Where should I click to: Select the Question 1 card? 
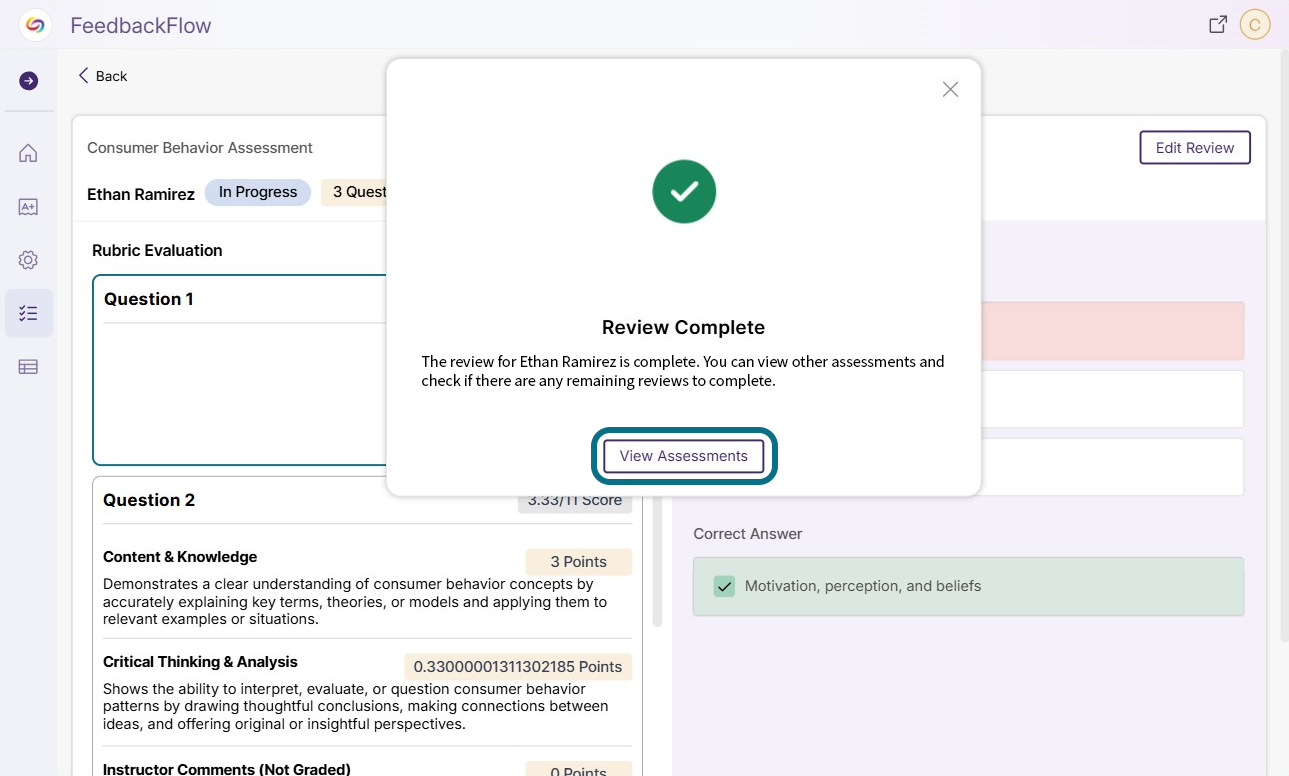tap(240, 370)
